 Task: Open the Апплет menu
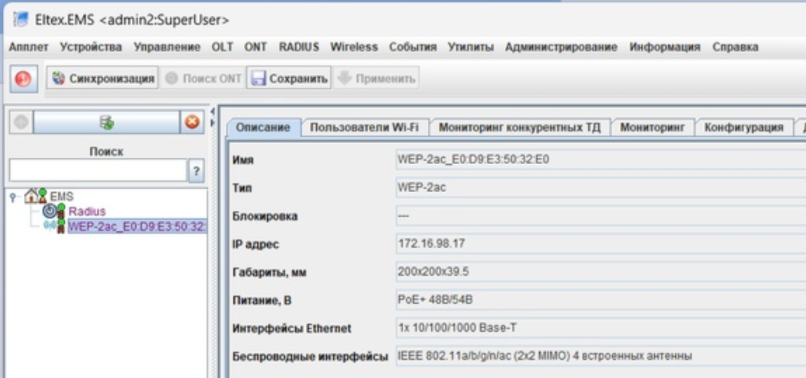coord(28,47)
